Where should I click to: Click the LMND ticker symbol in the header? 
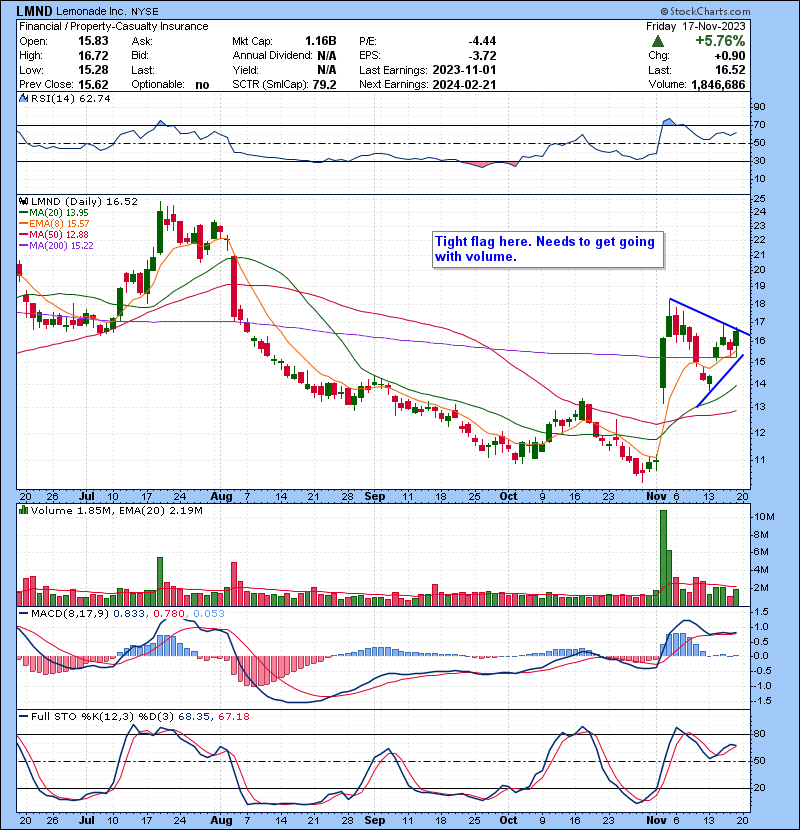[x=35, y=11]
